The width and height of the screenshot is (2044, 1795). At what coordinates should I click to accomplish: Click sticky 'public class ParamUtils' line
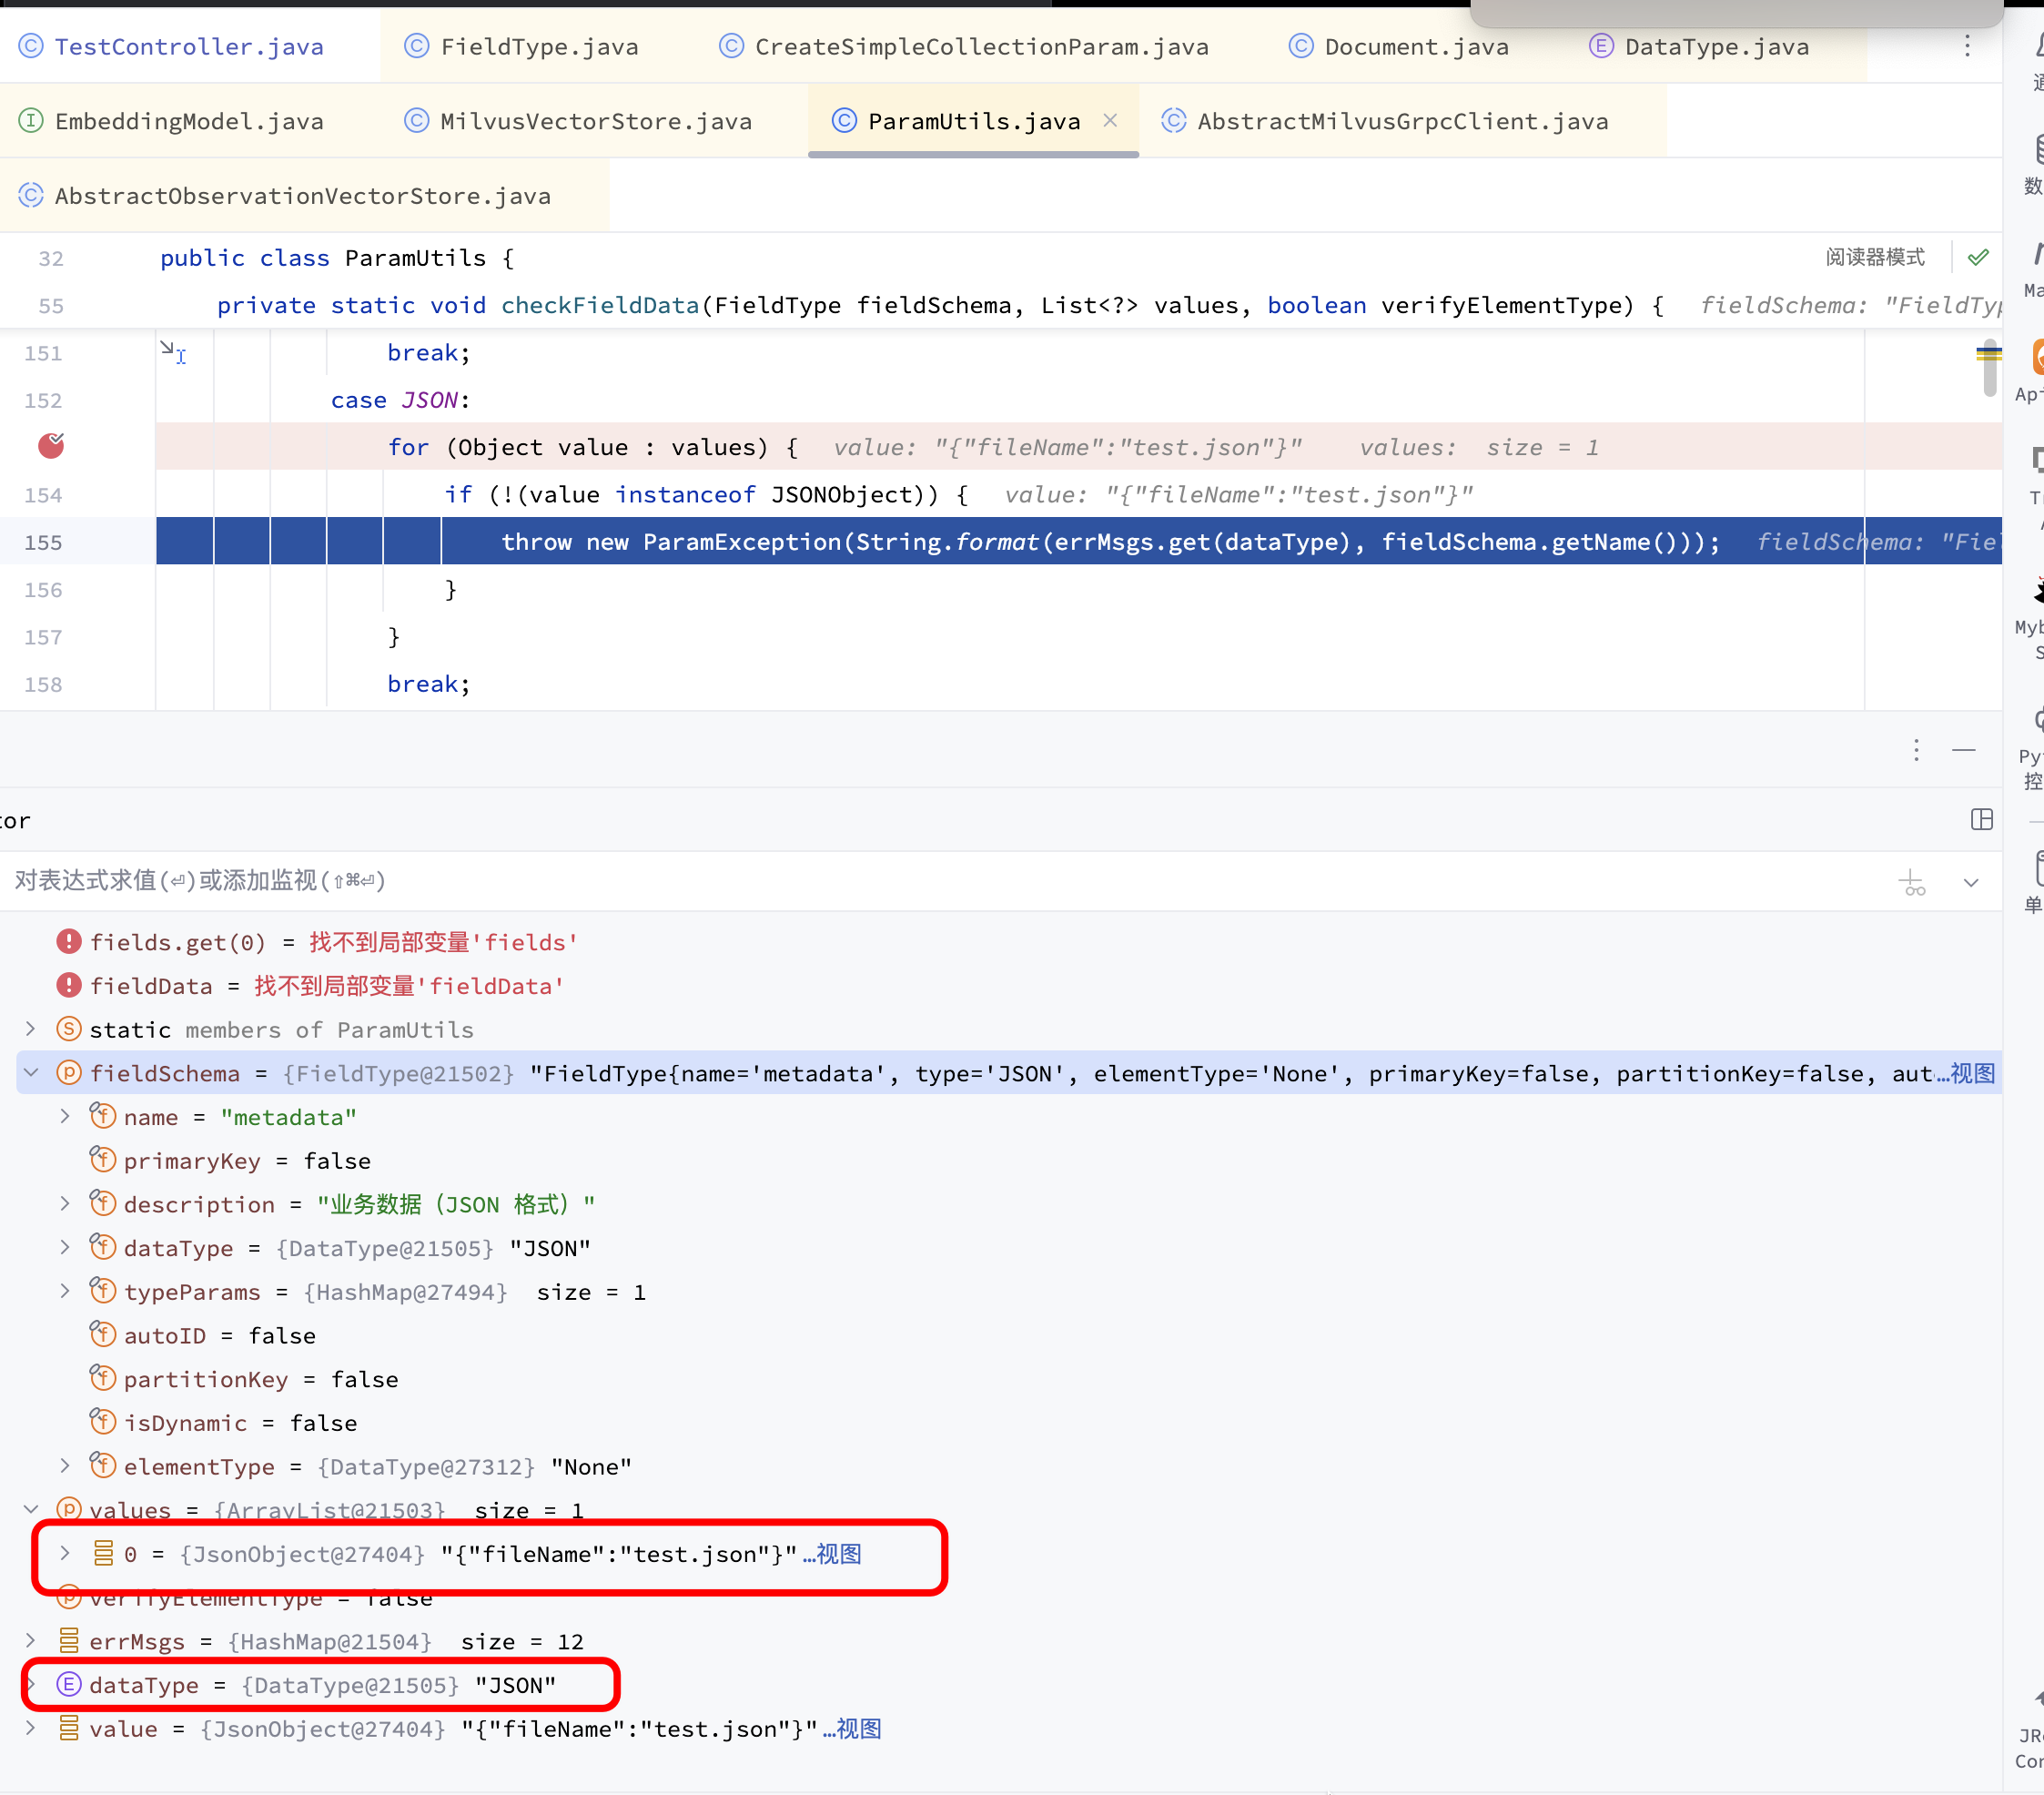click(x=337, y=258)
